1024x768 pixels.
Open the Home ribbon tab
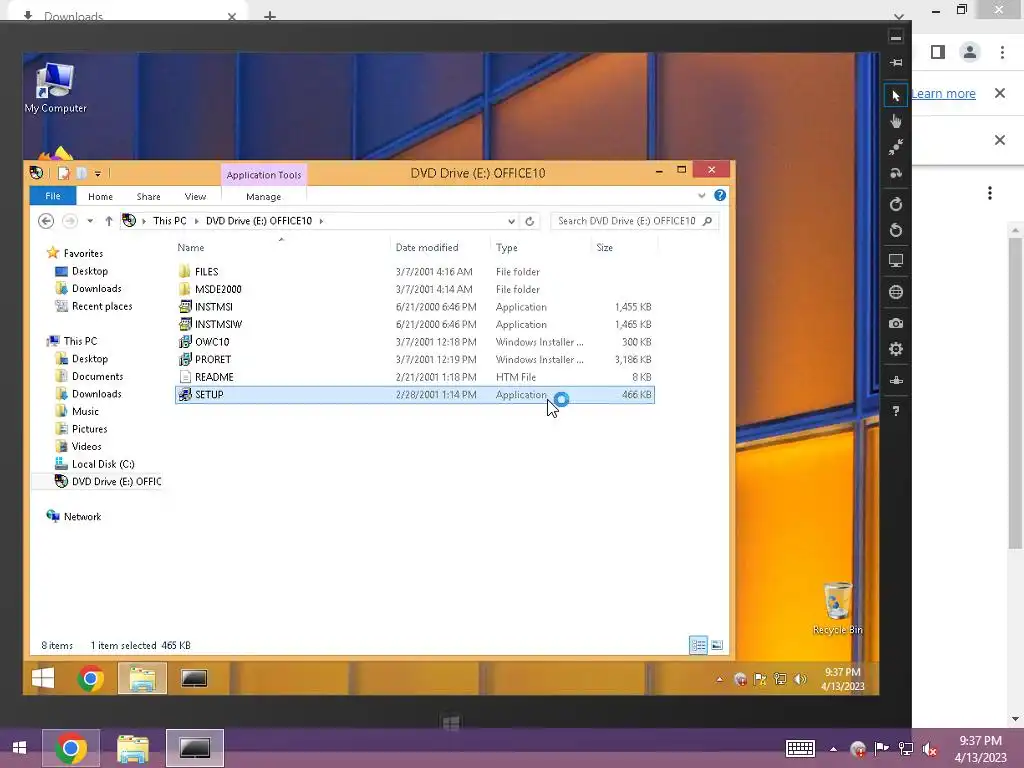(x=101, y=197)
